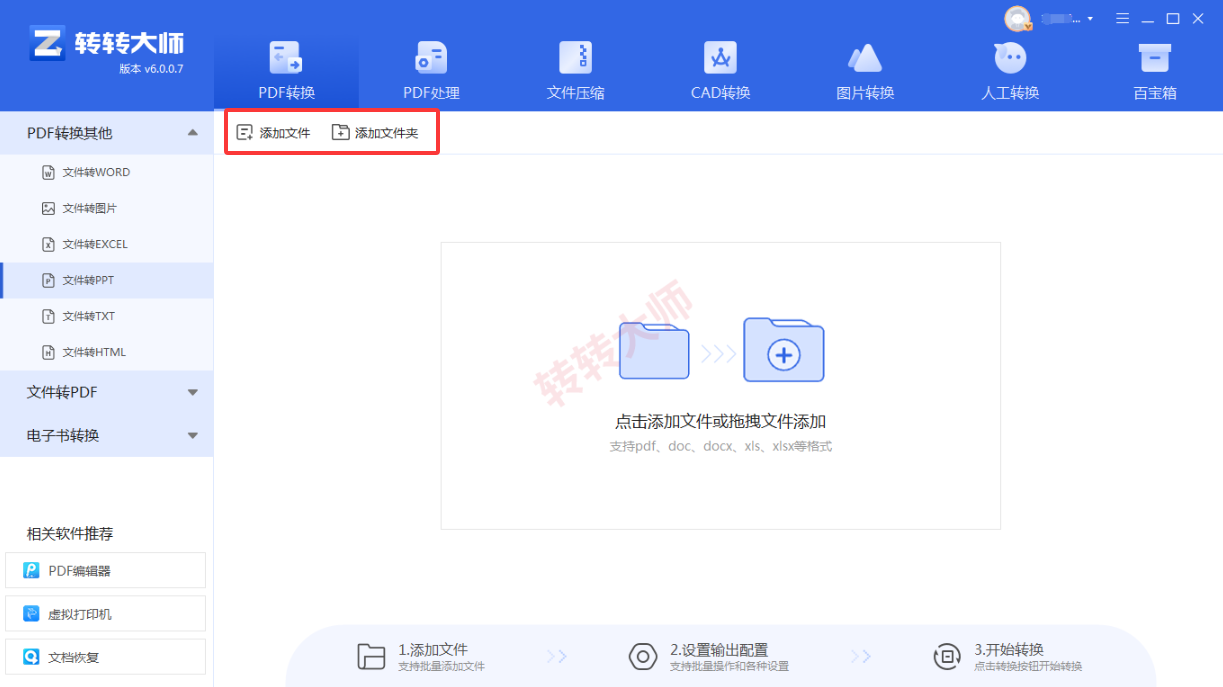The width and height of the screenshot is (1223, 687).
Task: Open the 百宝箱 toolbox tab
Action: coord(1155,72)
